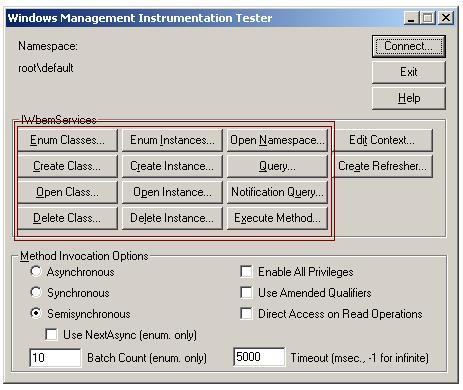Open Namespace... button
This screenshot has height=390, width=463.
(277, 140)
